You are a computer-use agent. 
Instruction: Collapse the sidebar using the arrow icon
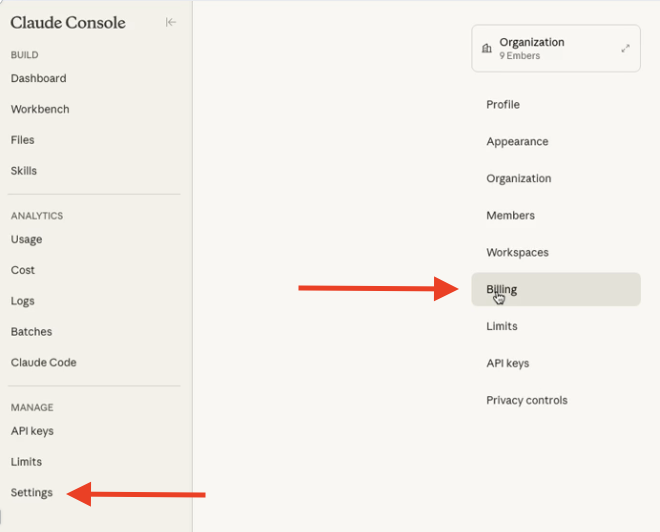tap(171, 22)
